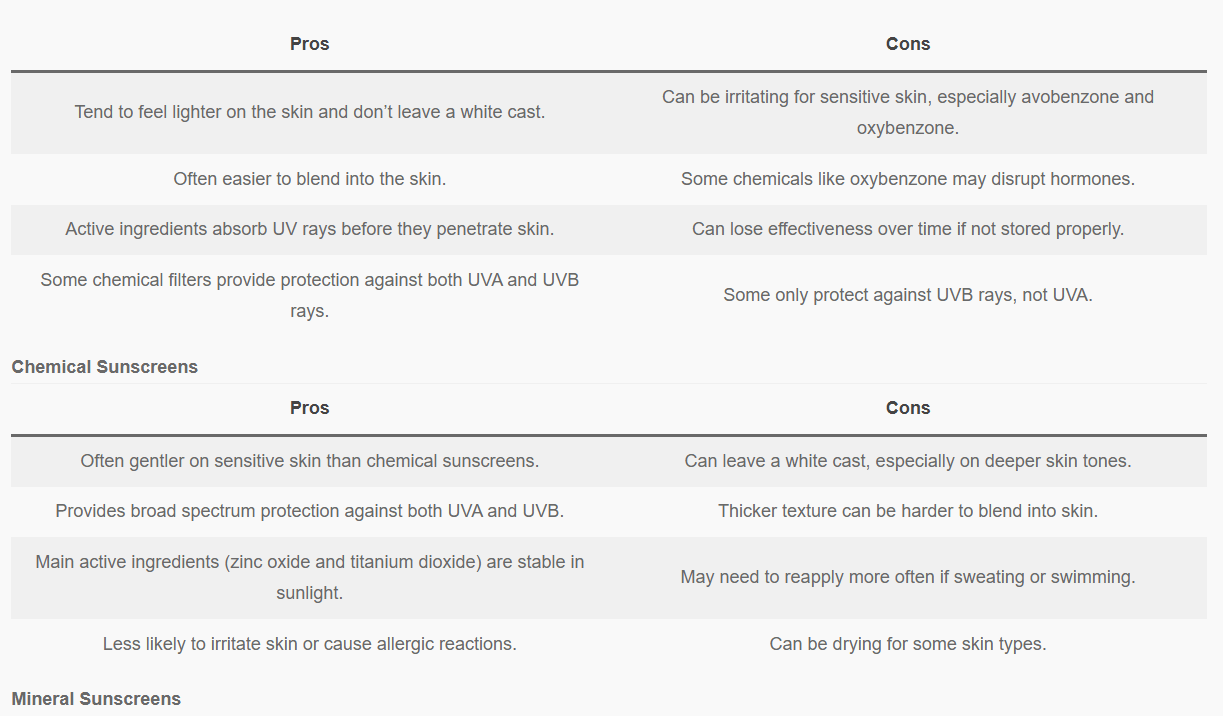Select the zinc oxide and titanium dioxide cell
The height and width of the screenshot is (716, 1223).
coord(309,577)
